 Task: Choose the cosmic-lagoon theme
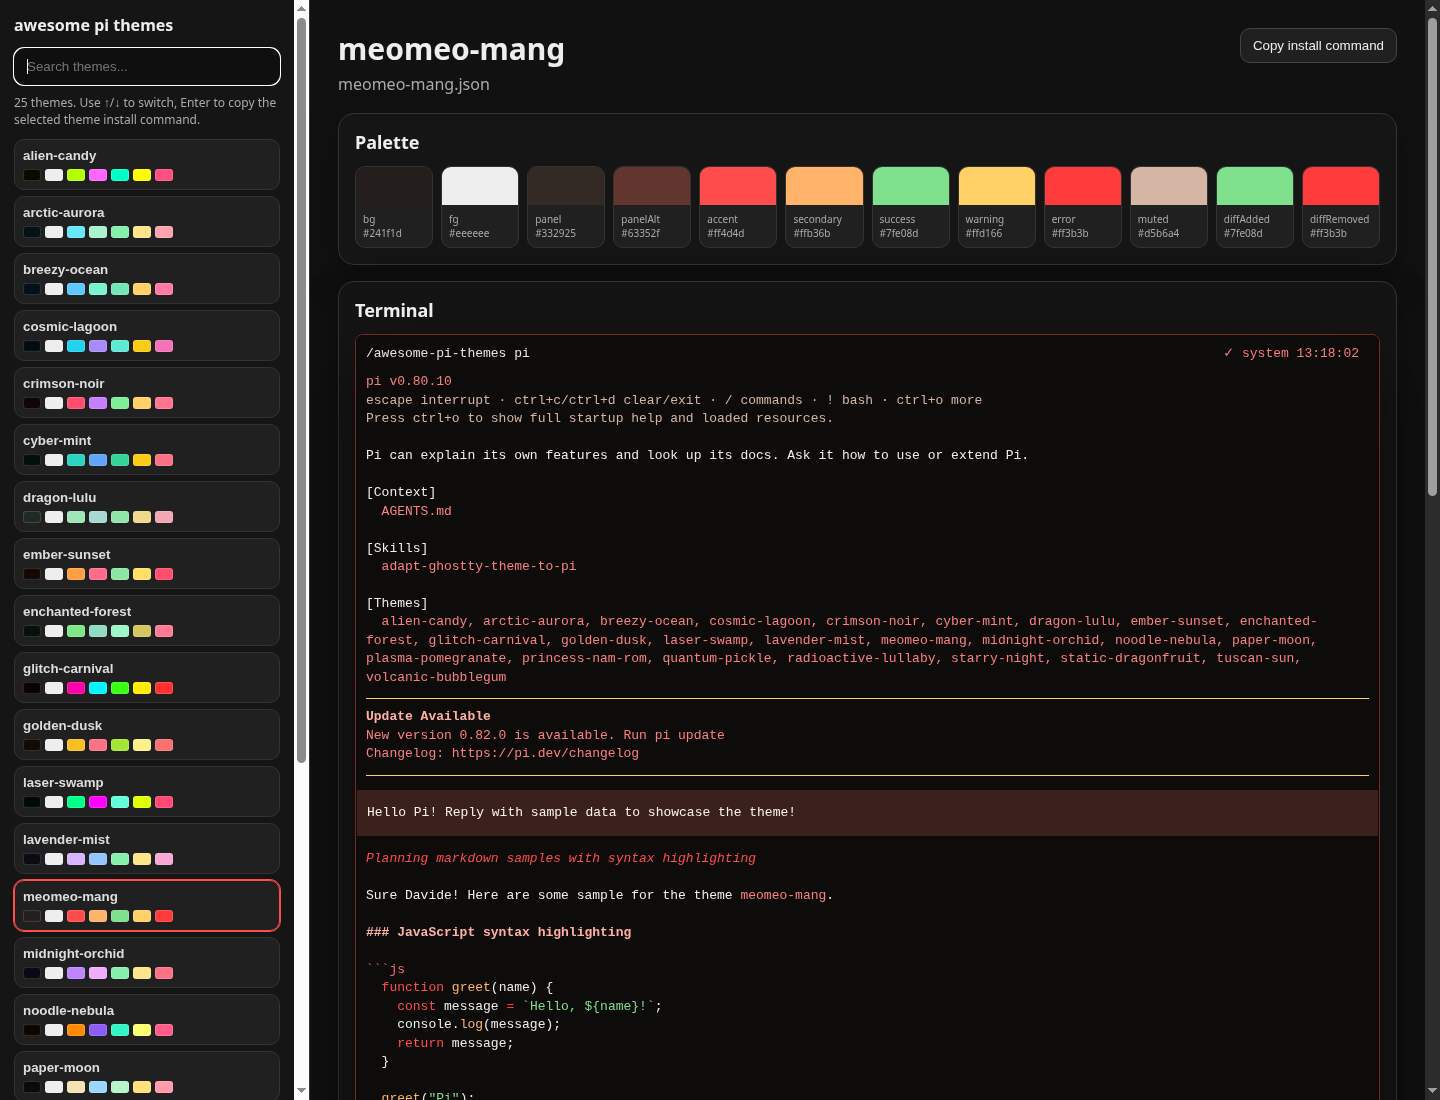pyautogui.click(x=147, y=335)
